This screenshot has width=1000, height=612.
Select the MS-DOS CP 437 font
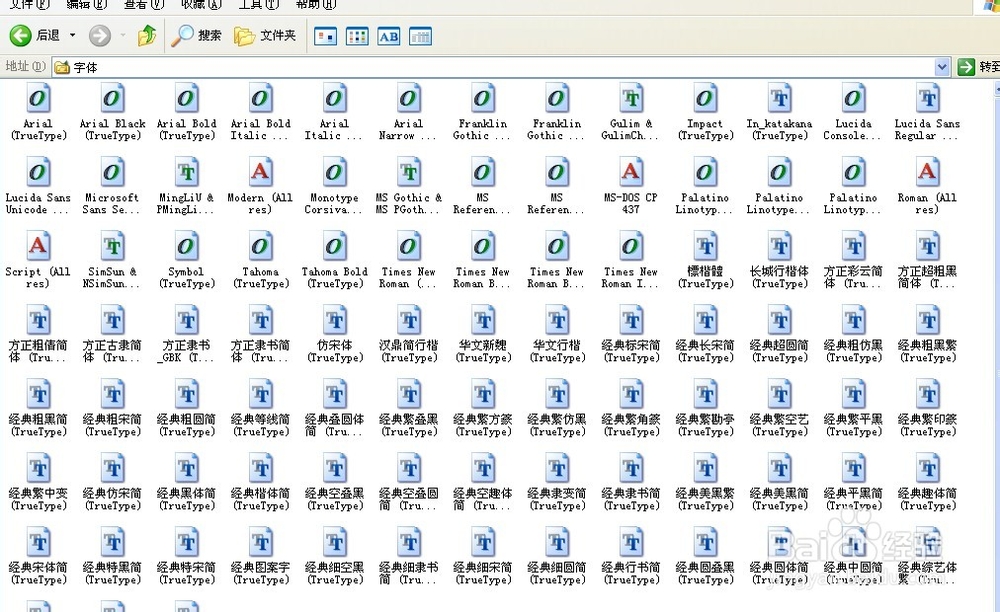[x=631, y=186]
